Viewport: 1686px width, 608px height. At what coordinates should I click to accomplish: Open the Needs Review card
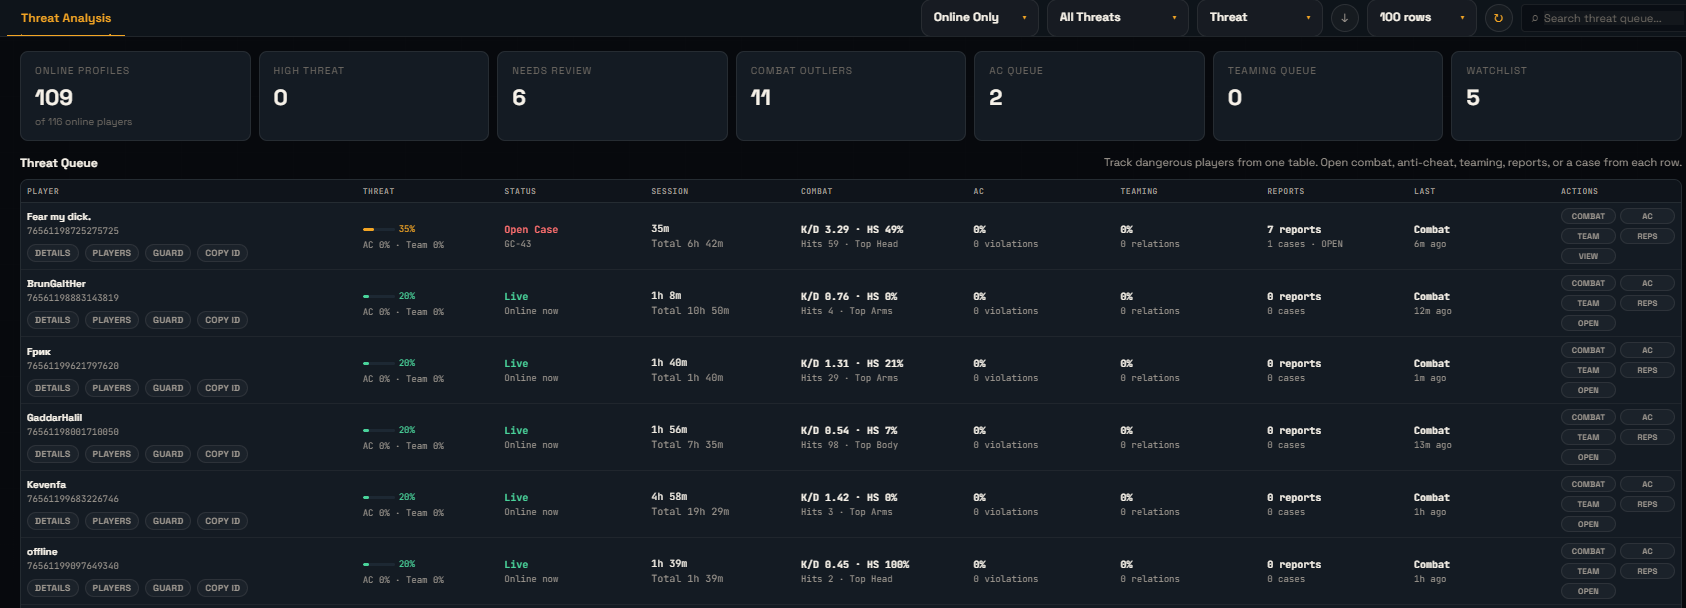(x=612, y=96)
